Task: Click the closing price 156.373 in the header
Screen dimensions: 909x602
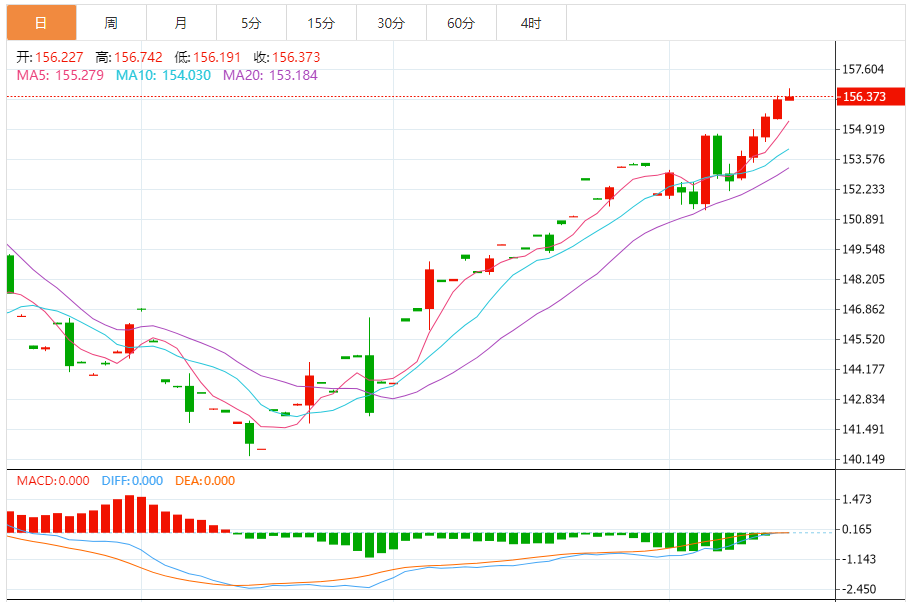Action: (296, 57)
